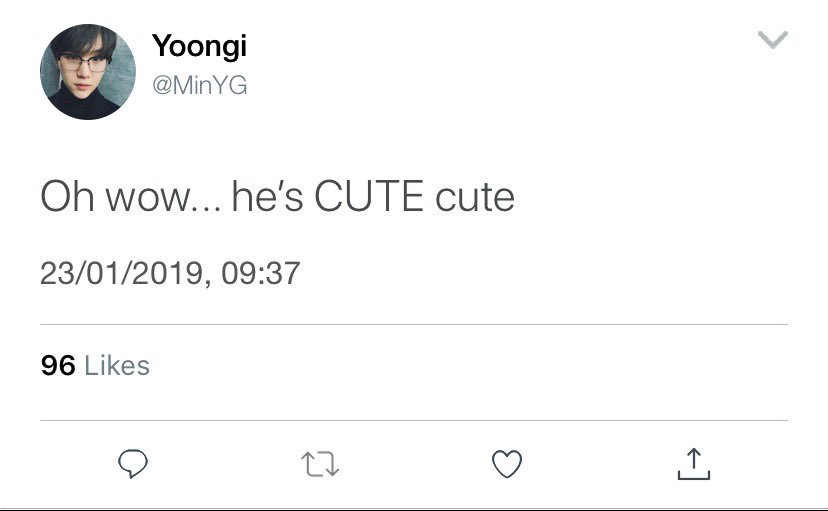828x511 pixels.
Task: Retweet this tweet using the arrows icon
Action: tap(320, 464)
